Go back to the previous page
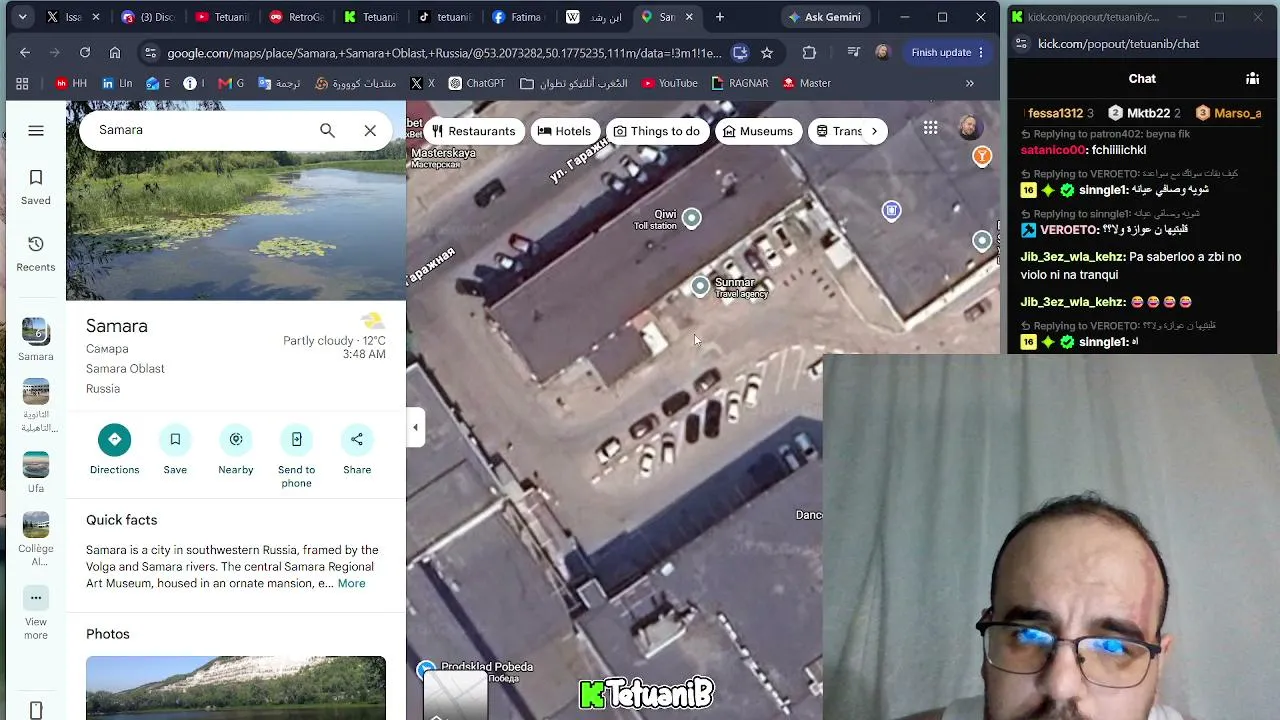The height and width of the screenshot is (720, 1280). 25,52
